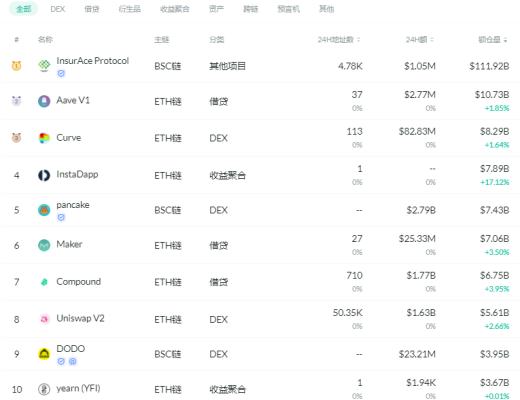Open the Aave V1 project link

(x=73, y=100)
